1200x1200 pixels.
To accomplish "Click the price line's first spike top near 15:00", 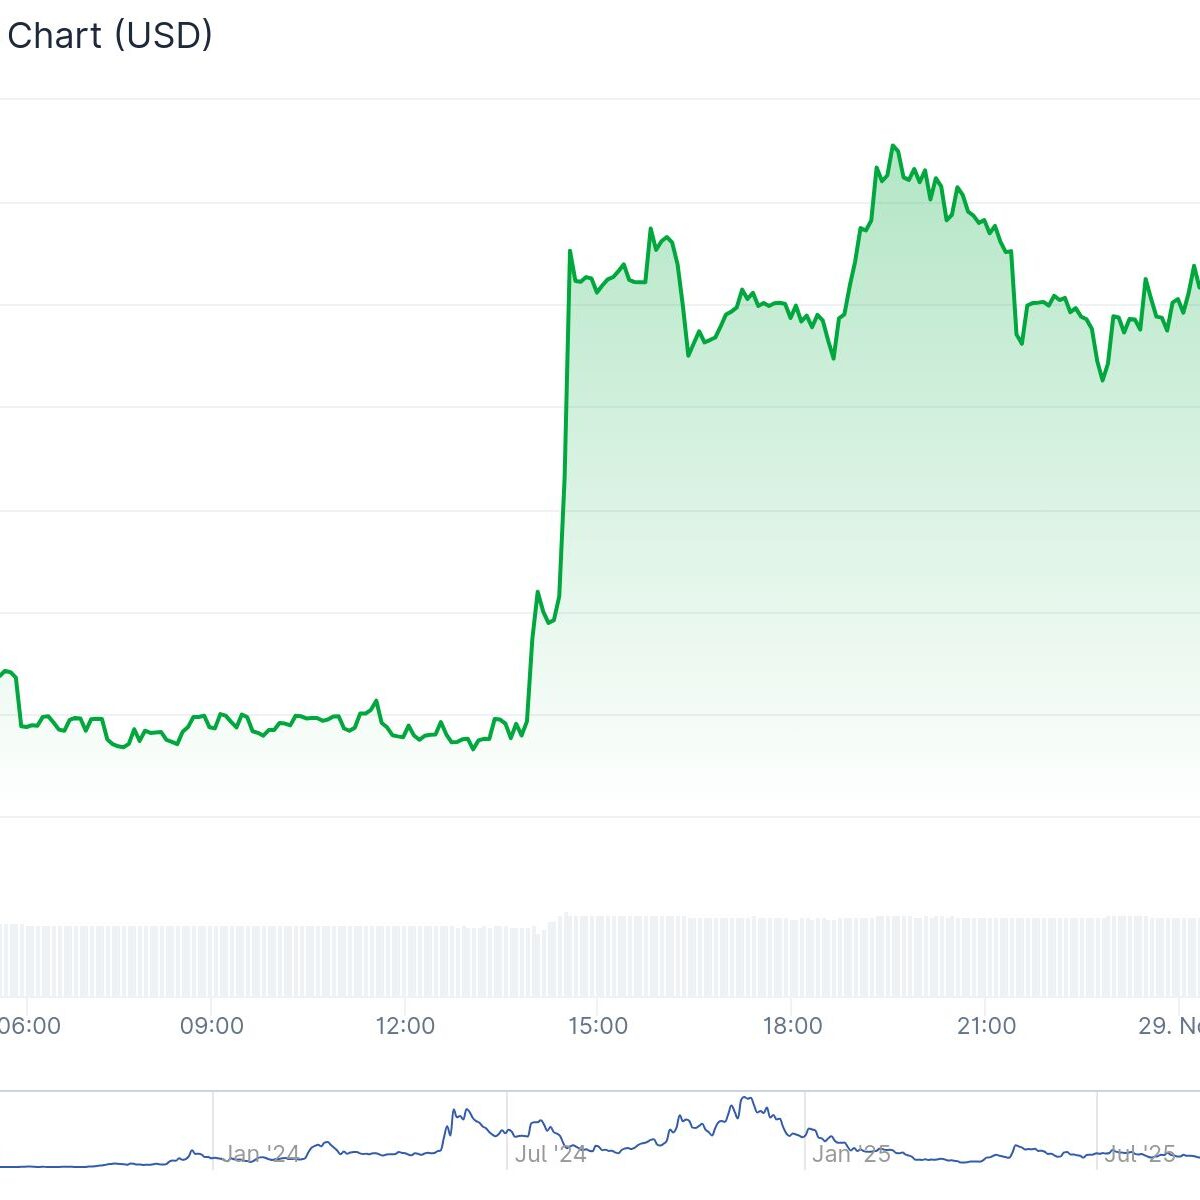I will [x=570, y=251].
